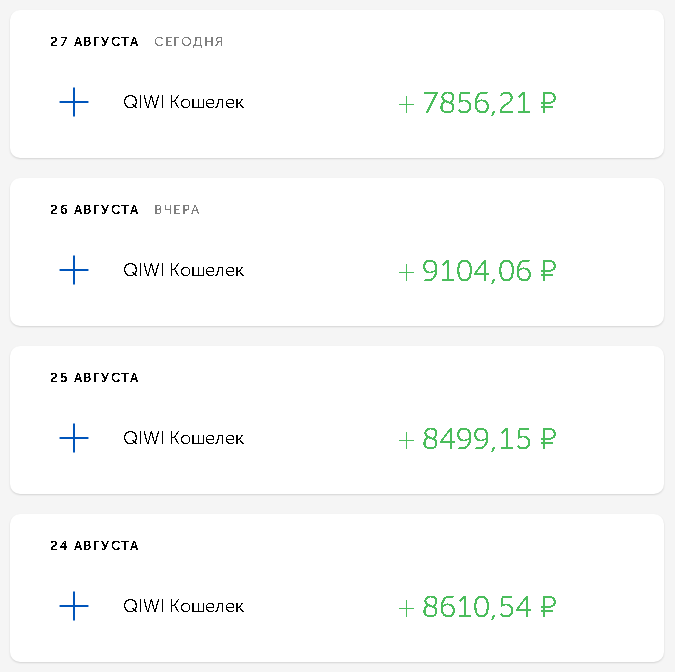Select the + 8499,15 ₽ amount
675x672 pixels.
pos(477,439)
